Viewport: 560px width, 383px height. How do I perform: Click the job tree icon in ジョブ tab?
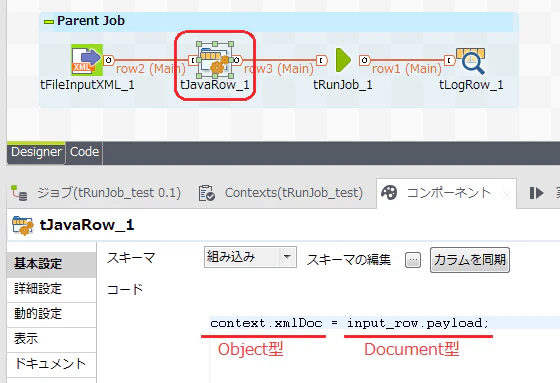tap(19, 193)
